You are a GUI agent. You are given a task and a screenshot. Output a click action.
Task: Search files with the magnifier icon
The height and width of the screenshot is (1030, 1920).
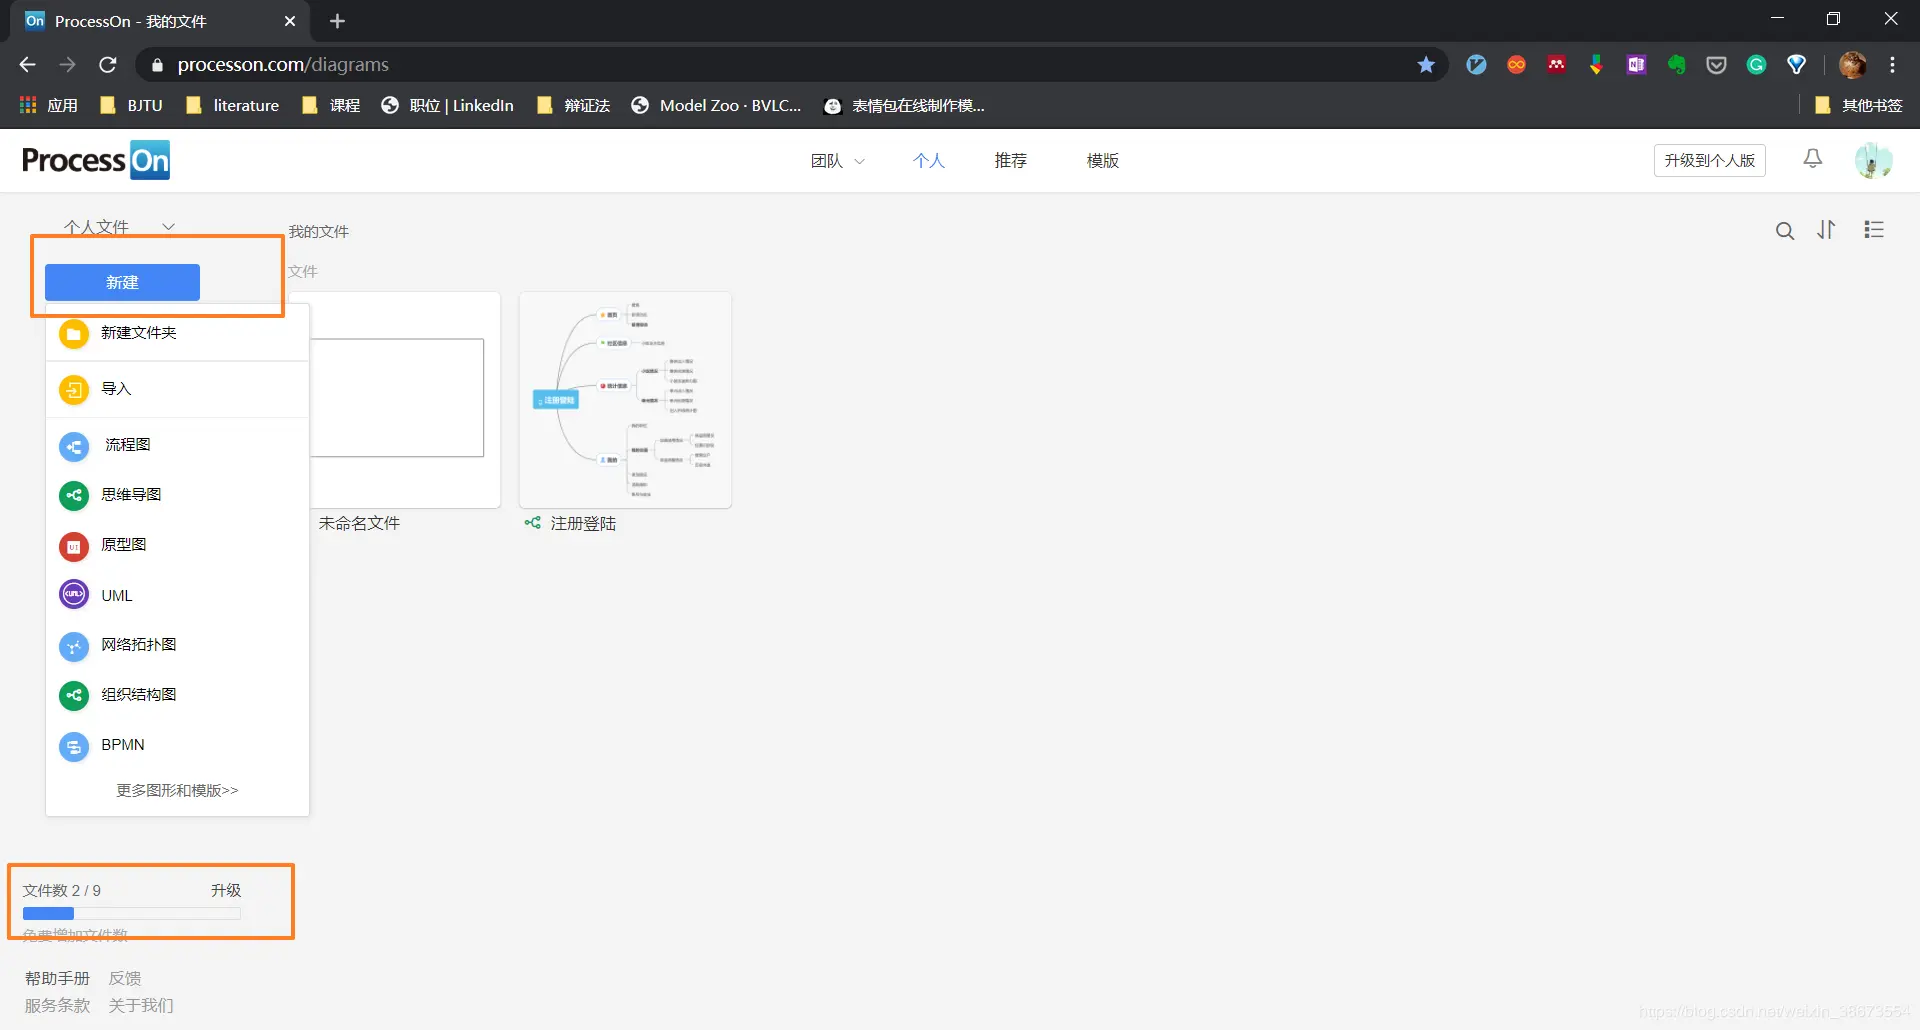click(x=1785, y=231)
